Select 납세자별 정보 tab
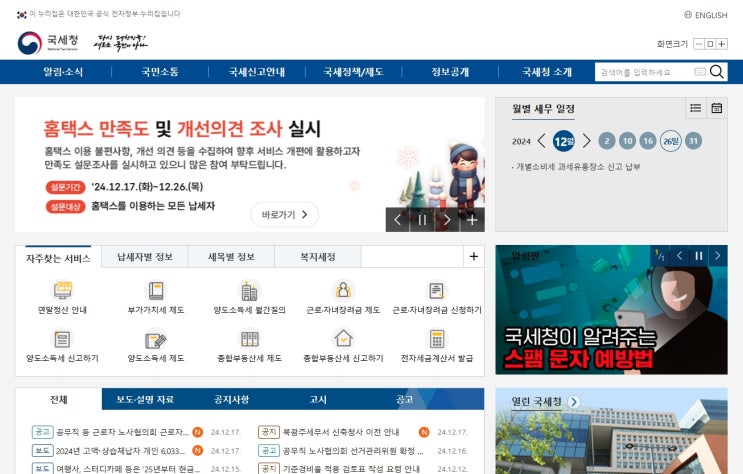Screen dimensions: 743x474 coord(145,256)
